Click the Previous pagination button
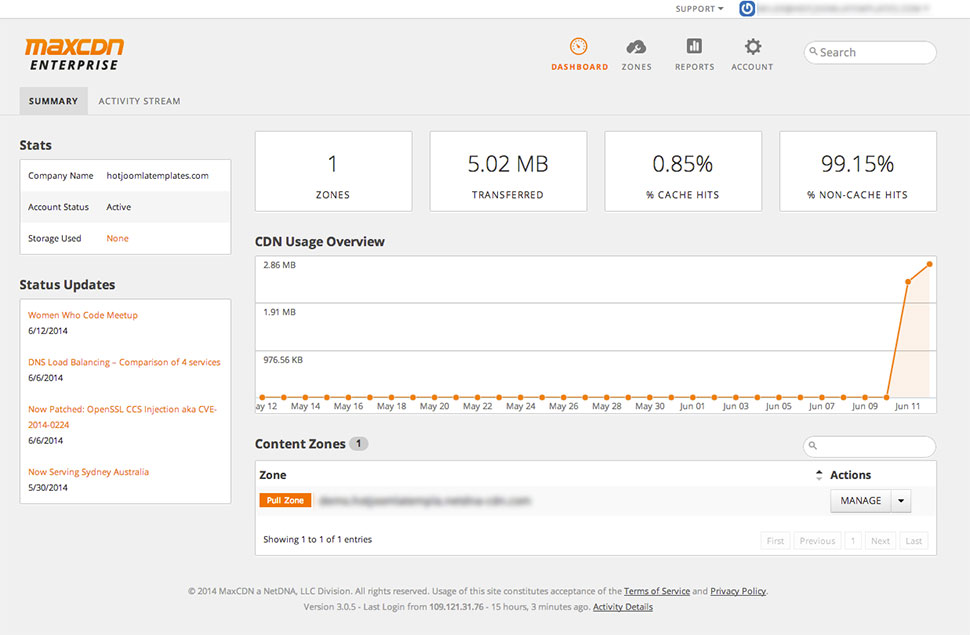This screenshot has height=635, width=970. pyautogui.click(x=817, y=541)
